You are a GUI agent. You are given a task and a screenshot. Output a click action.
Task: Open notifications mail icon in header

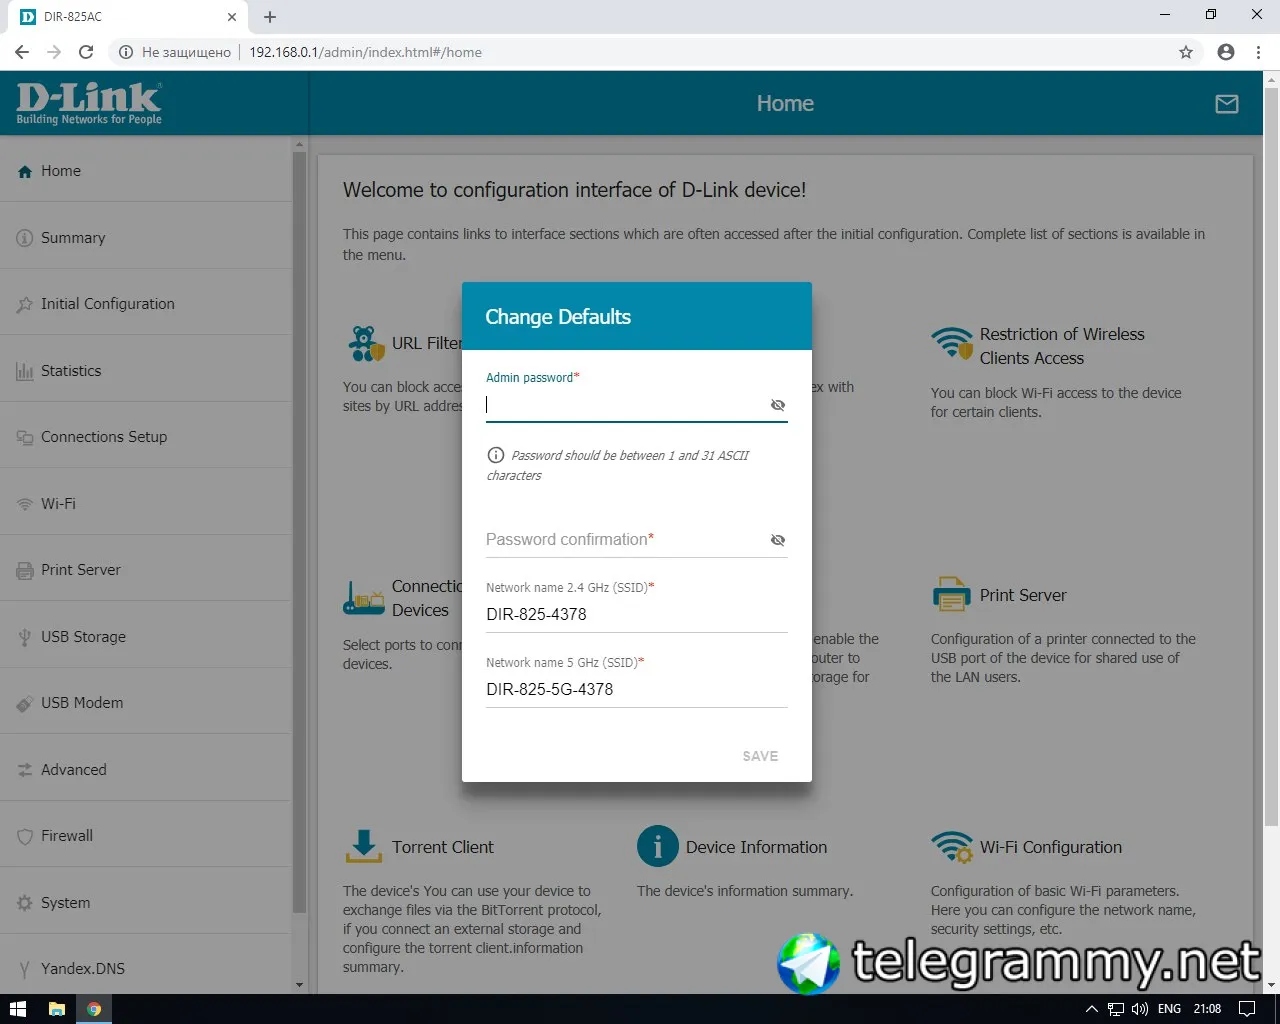tap(1227, 104)
